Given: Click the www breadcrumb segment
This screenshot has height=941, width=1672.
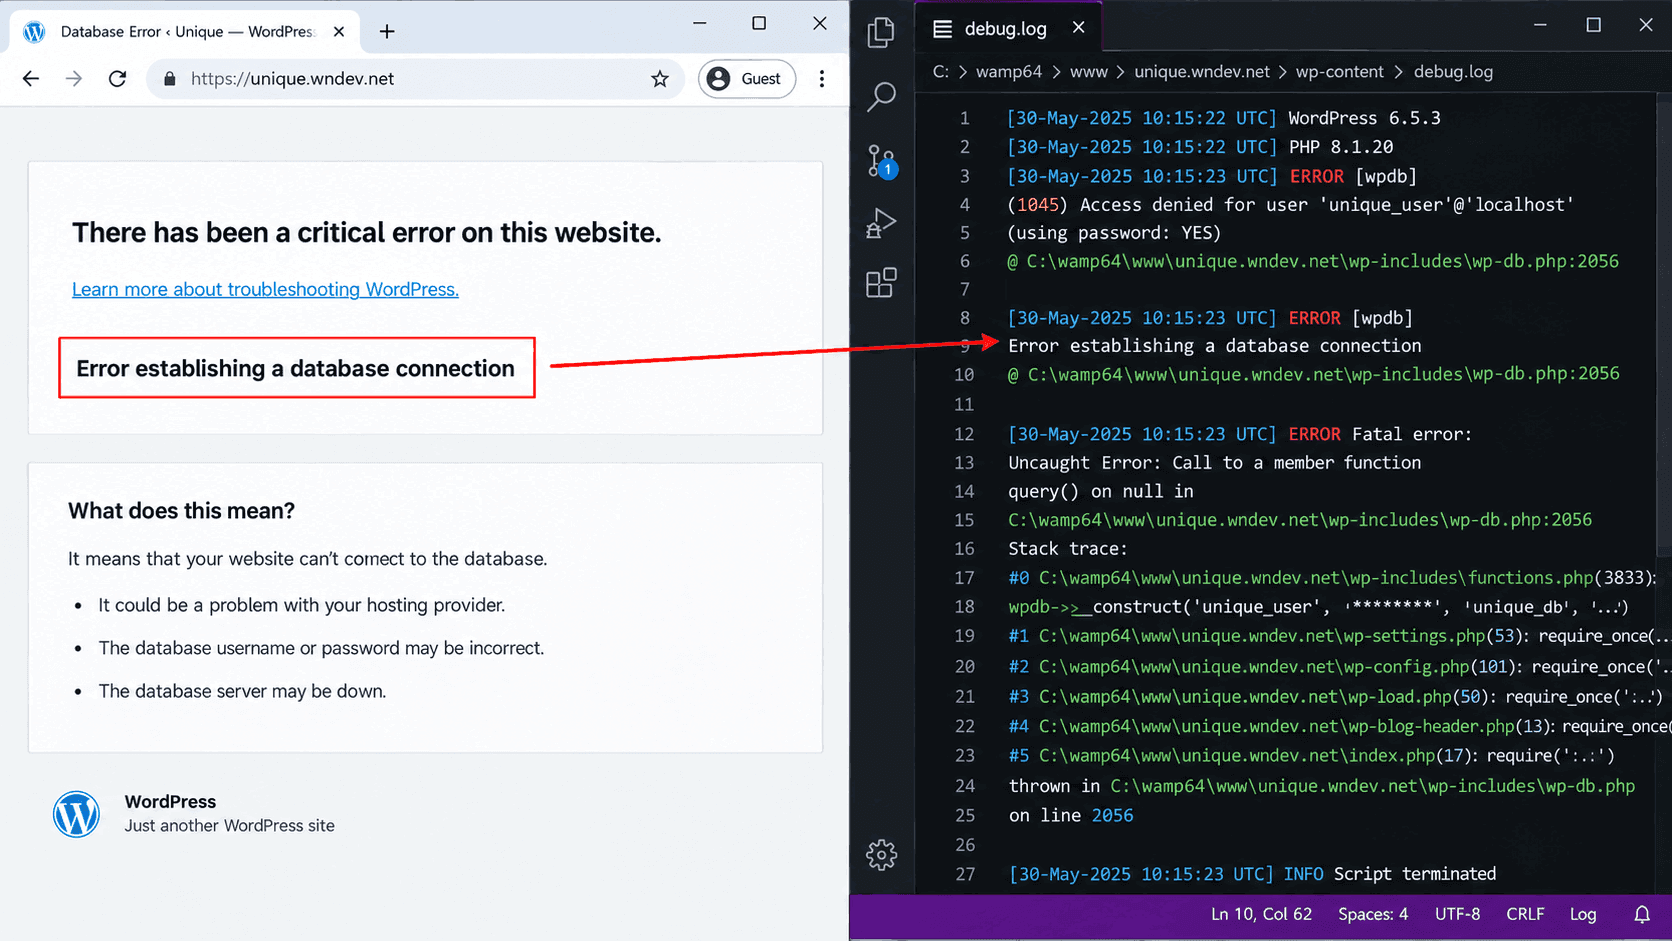Looking at the screenshot, I should pyautogui.click(x=1089, y=72).
